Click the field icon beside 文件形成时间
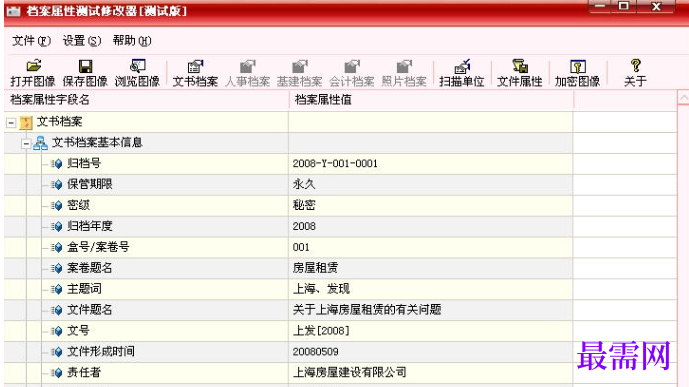 pos(56,352)
